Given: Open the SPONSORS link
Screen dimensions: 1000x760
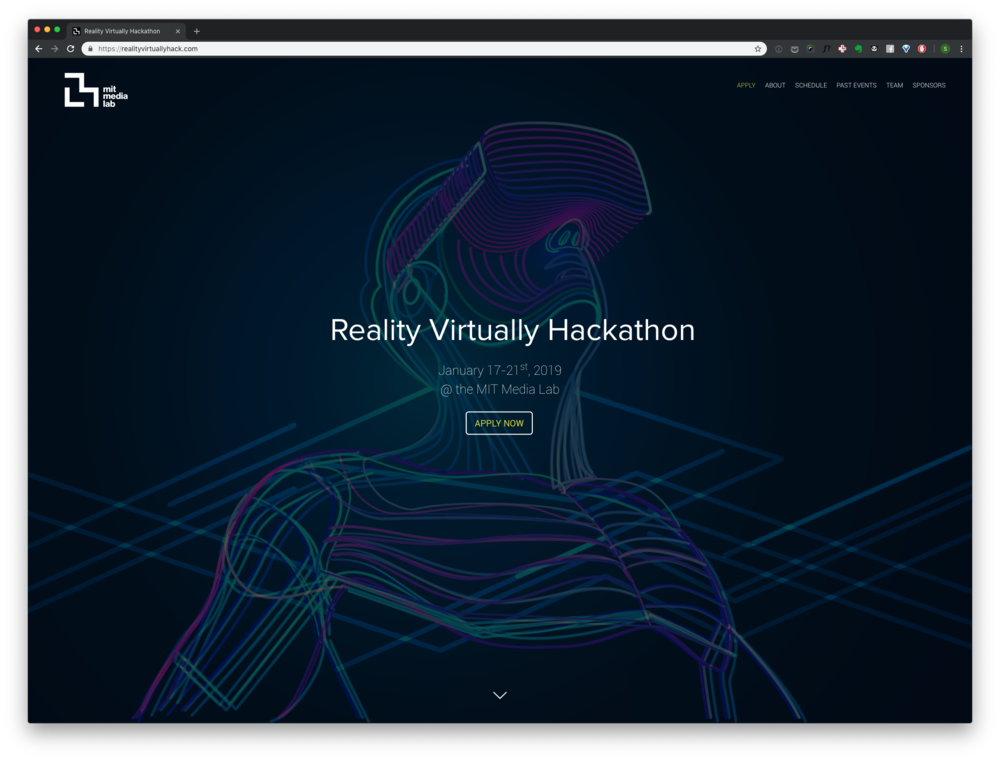Looking at the screenshot, I should tap(928, 85).
